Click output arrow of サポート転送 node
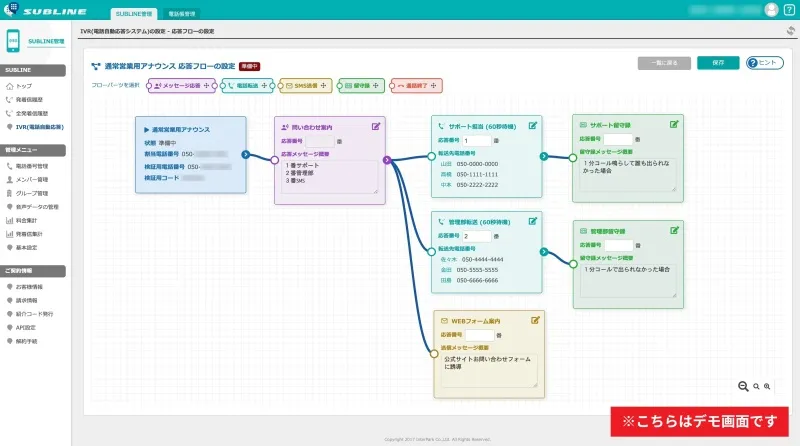The image size is (800, 446). (x=544, y=156)
